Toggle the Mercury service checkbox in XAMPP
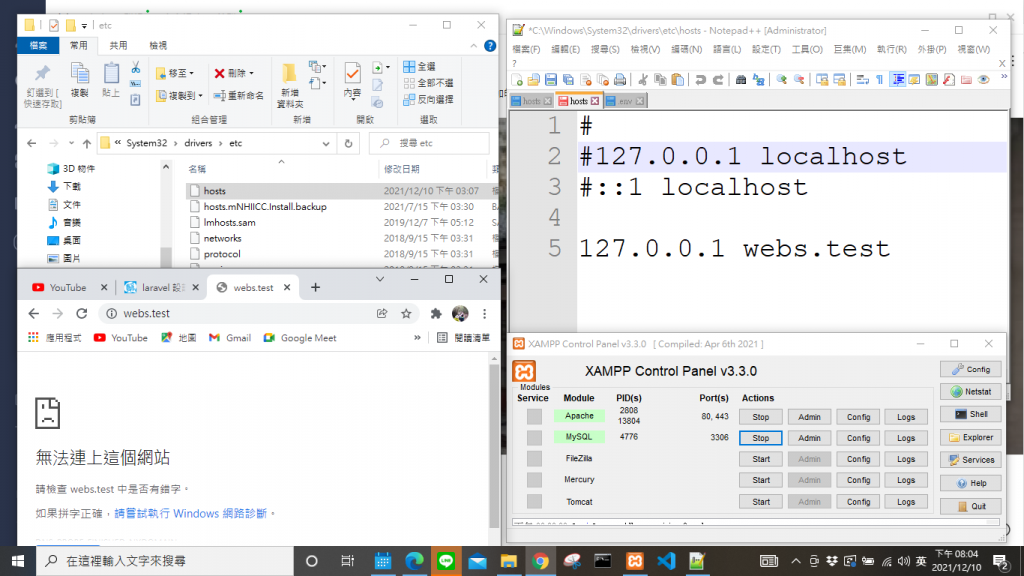Viewport: 1024px width, 576px height. pos(534,480)
